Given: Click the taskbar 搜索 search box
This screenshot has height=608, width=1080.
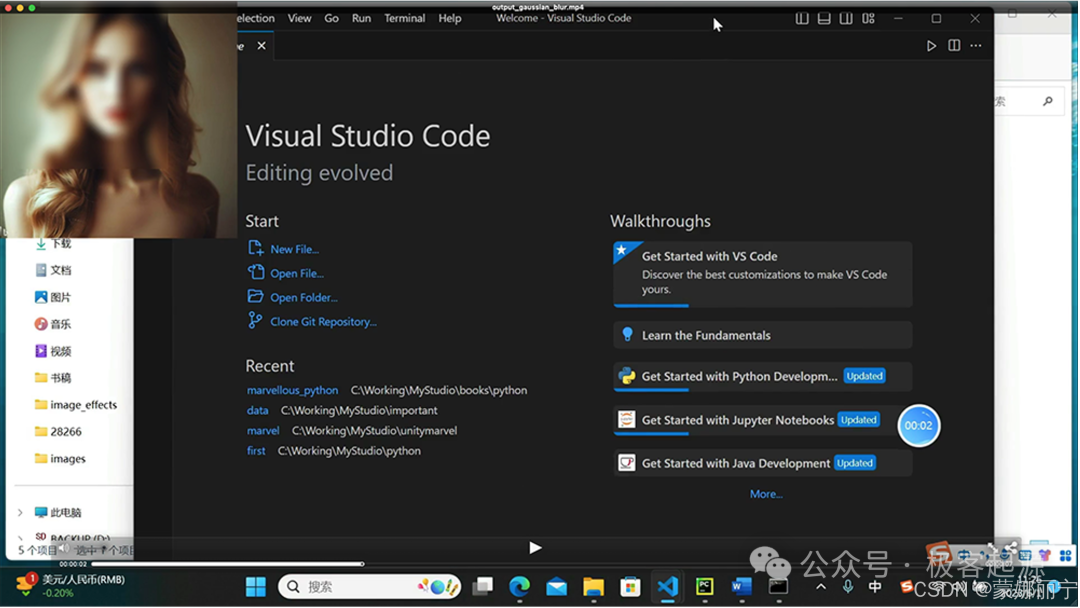Looking at the screenshot, I should pos(370,587).
